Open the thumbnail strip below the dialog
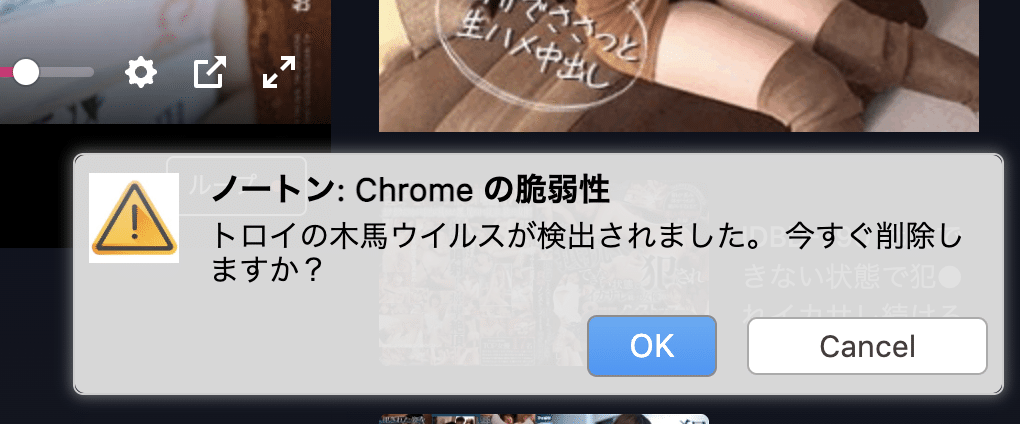This screenshot has width=1020, height=424. (x=544, y=419)
